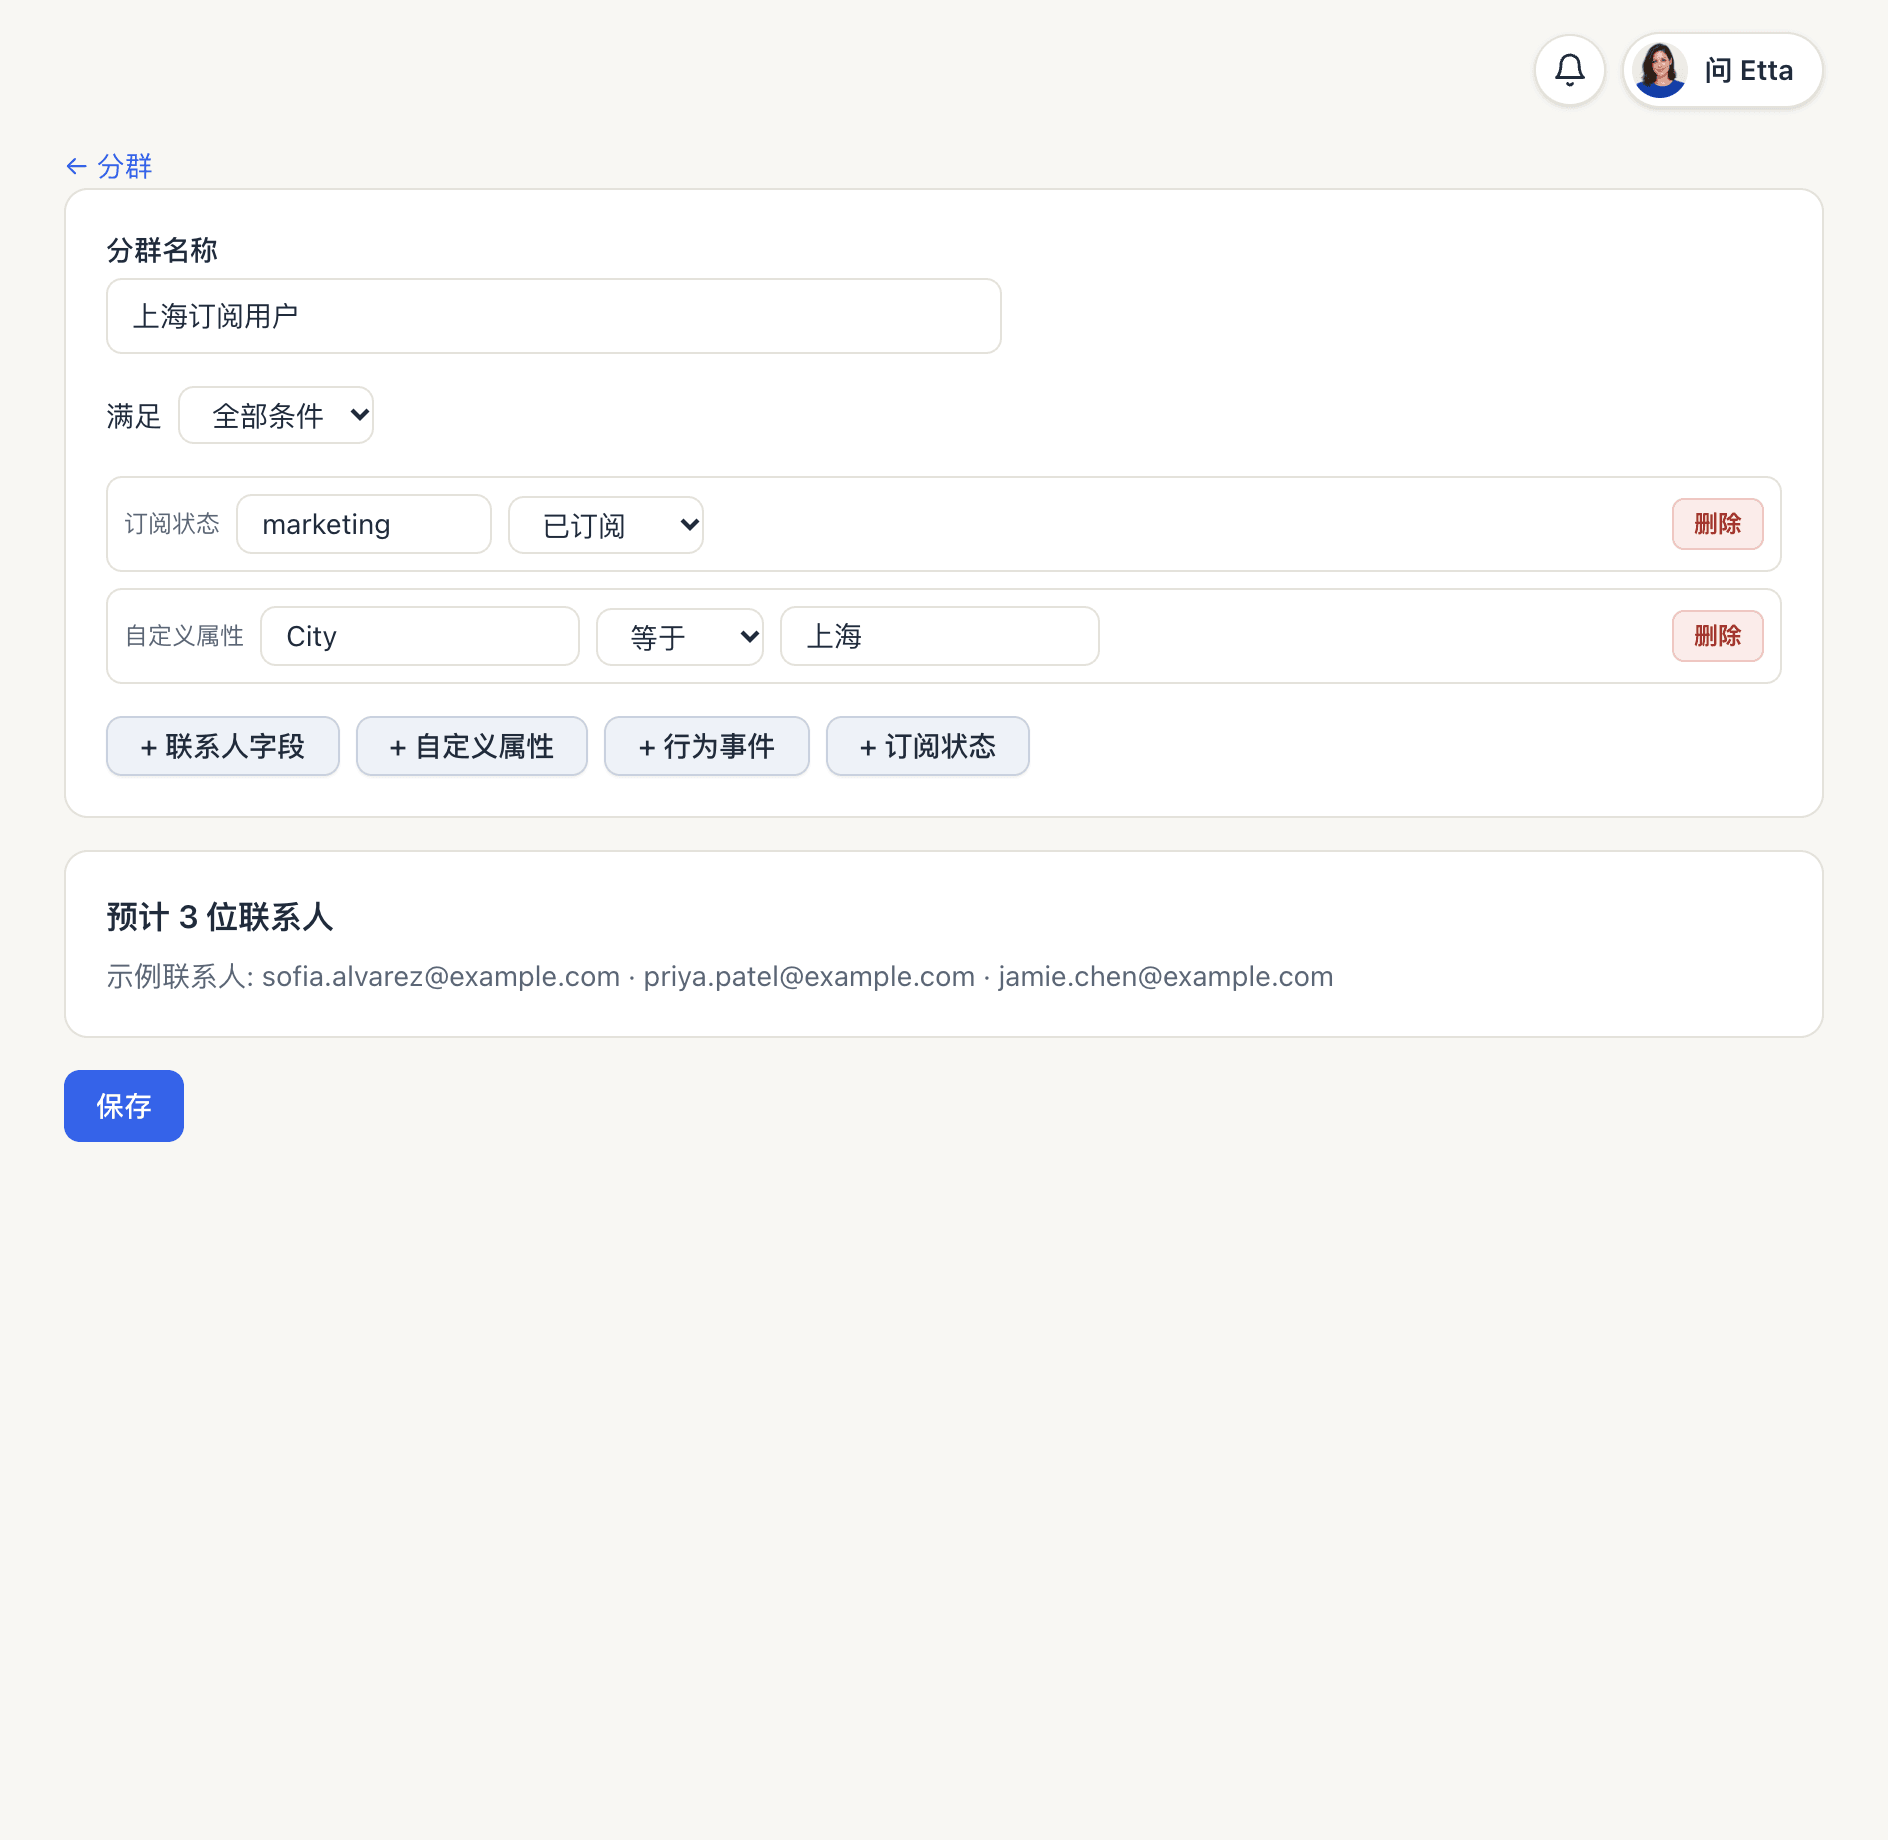
Task: Click the Etta profile avatar
Action: [1660, 70]
